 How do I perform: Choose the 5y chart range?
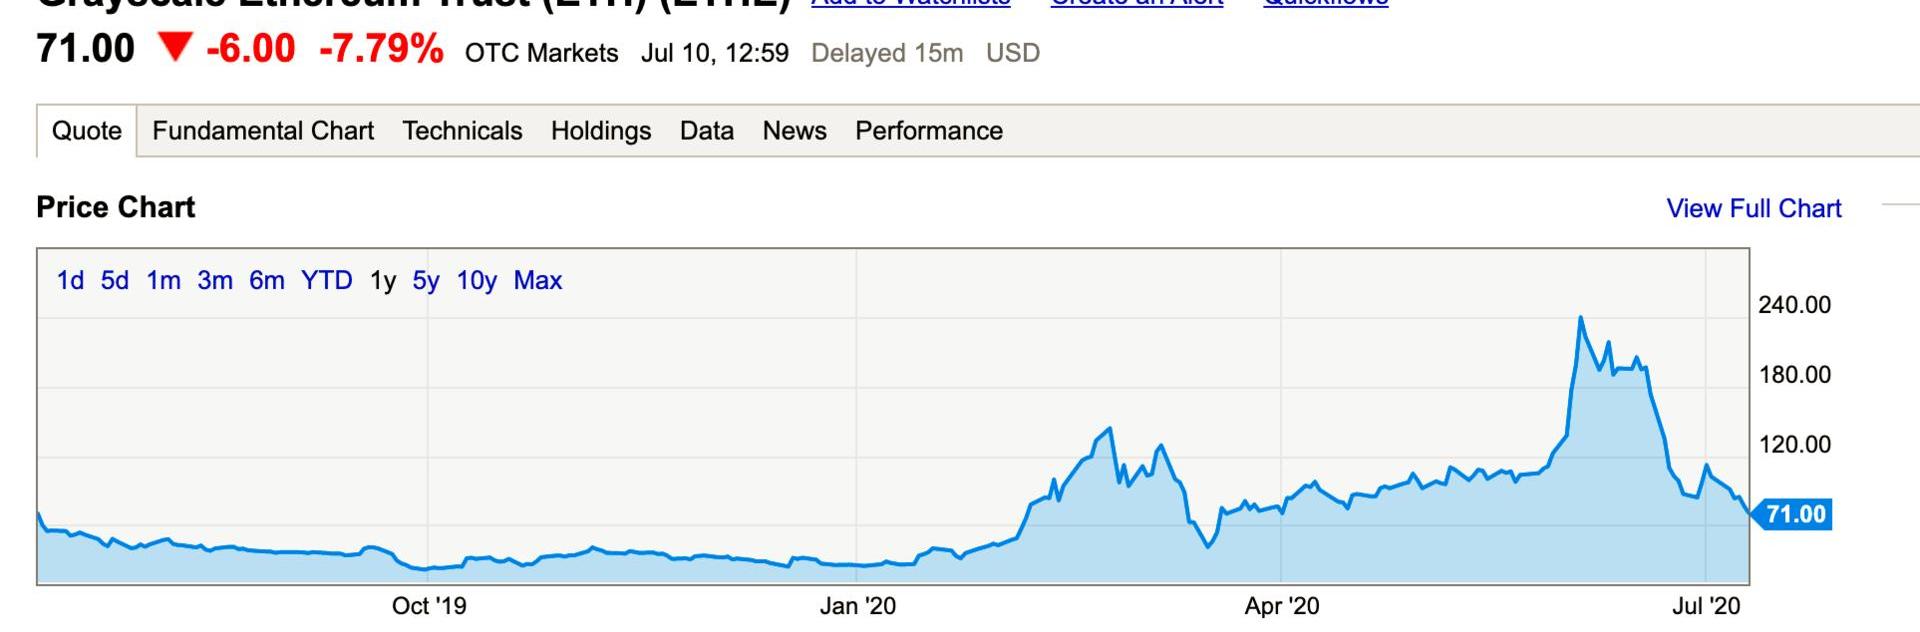point(426,281)
